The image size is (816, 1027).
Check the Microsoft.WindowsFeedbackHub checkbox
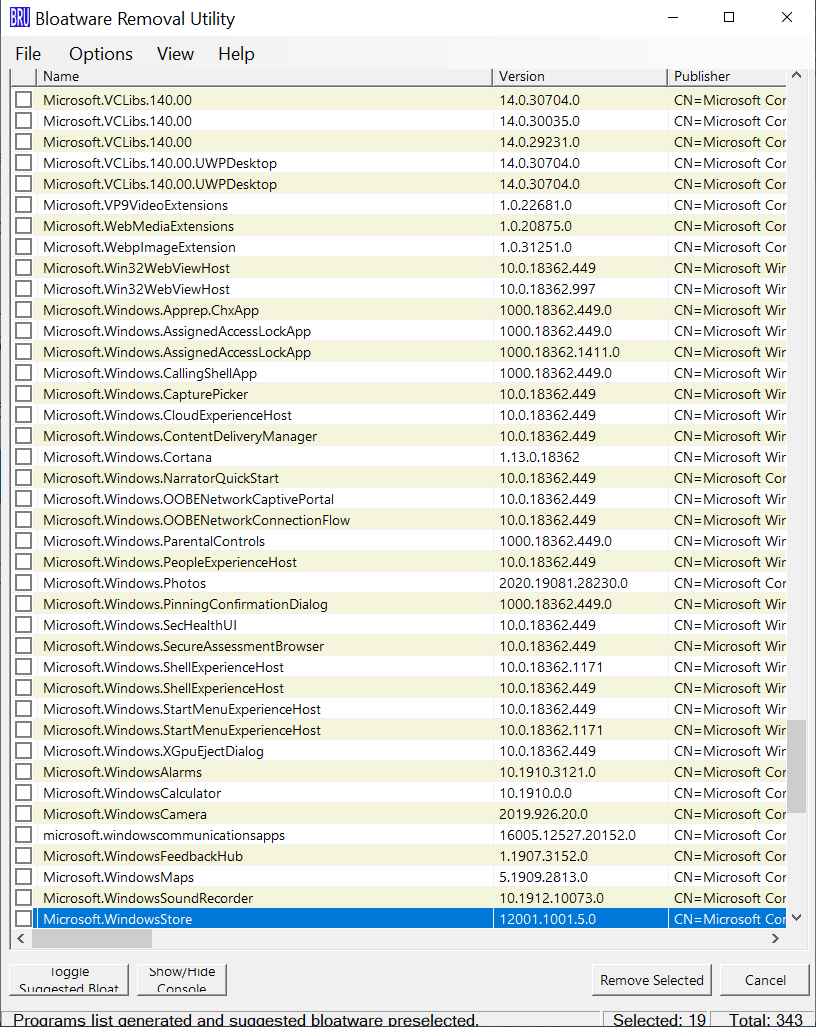point(24,856)
